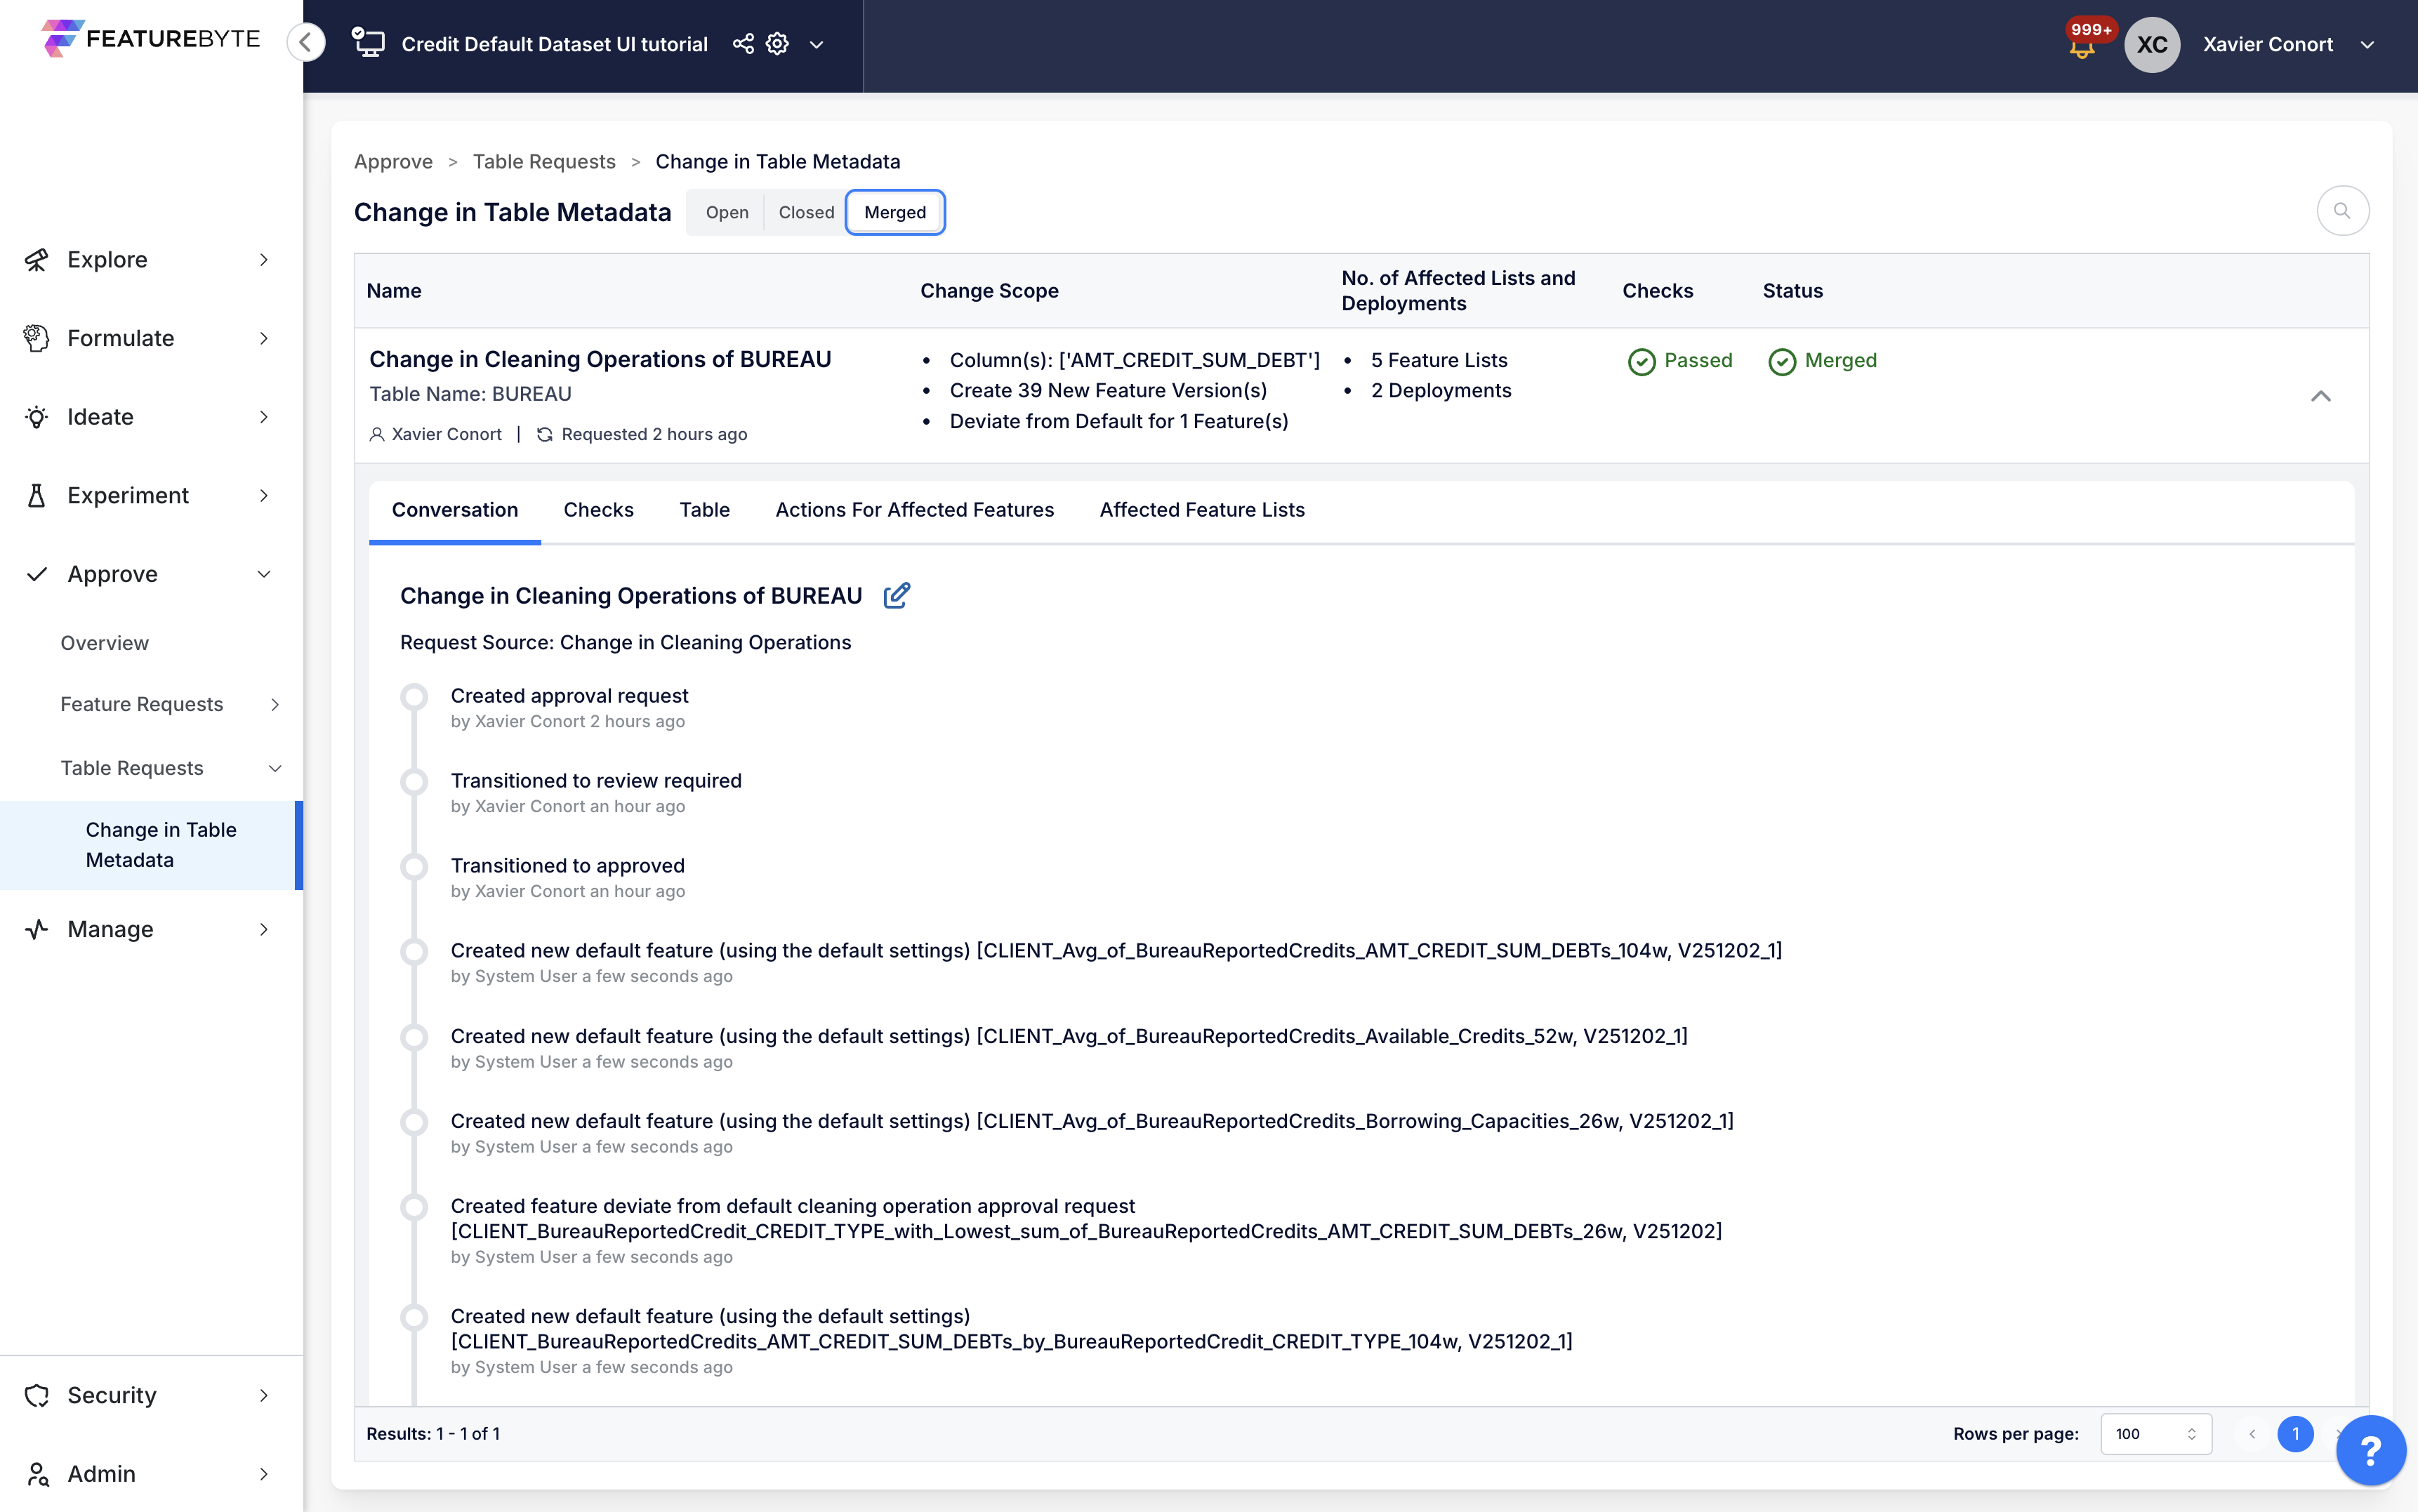Click the share icon in the header
The height and width of the screenshot is (1512, 2418).
(743, 44)
